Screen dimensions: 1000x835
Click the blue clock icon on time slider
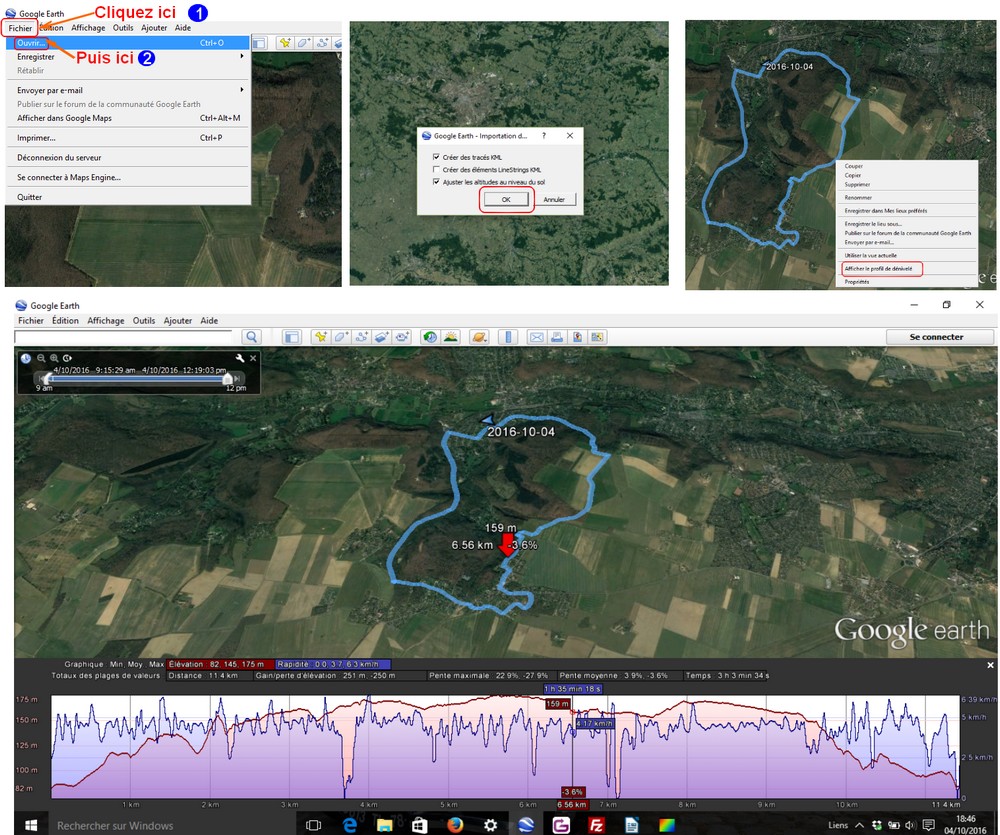point(26,358)
